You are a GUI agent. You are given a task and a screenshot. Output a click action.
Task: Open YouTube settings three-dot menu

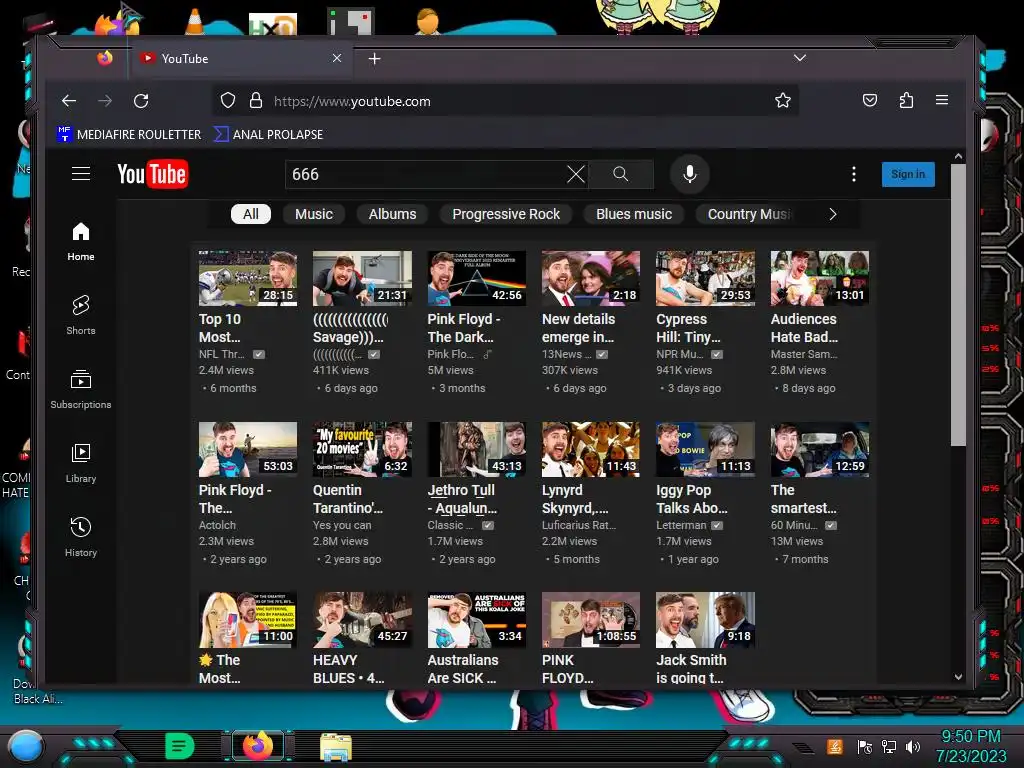pyautogui.click(x=854, y=174)
